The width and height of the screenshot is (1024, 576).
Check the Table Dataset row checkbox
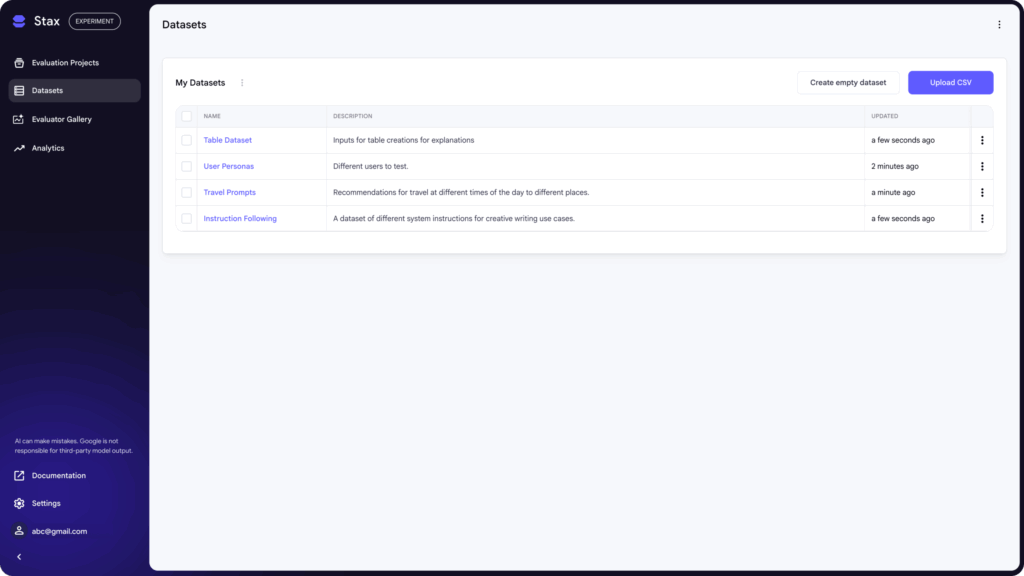point(187,140)
